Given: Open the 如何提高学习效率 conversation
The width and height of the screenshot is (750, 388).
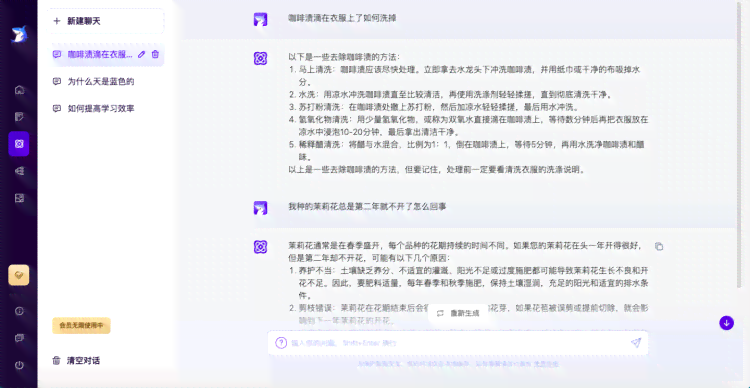Looking at the screenshot, I should (x=101, y=109).
